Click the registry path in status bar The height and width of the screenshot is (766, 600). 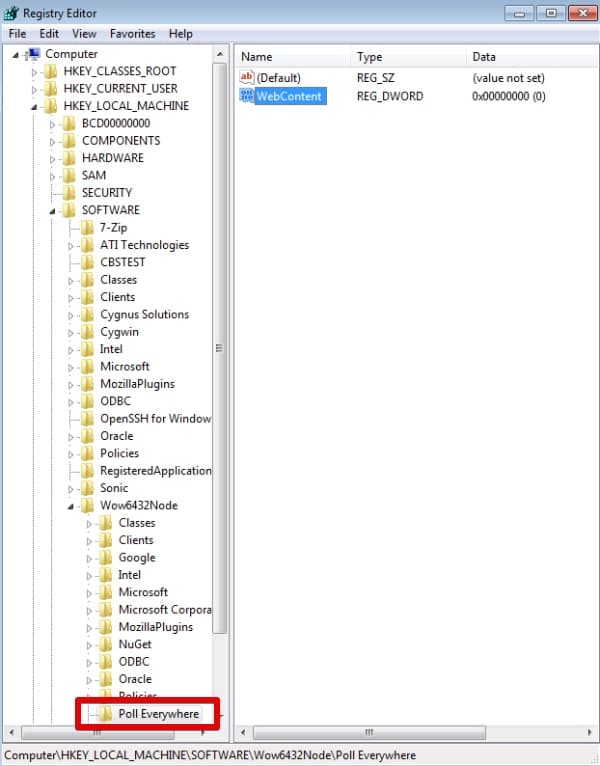pyautogui.click(x=210, y=755)
